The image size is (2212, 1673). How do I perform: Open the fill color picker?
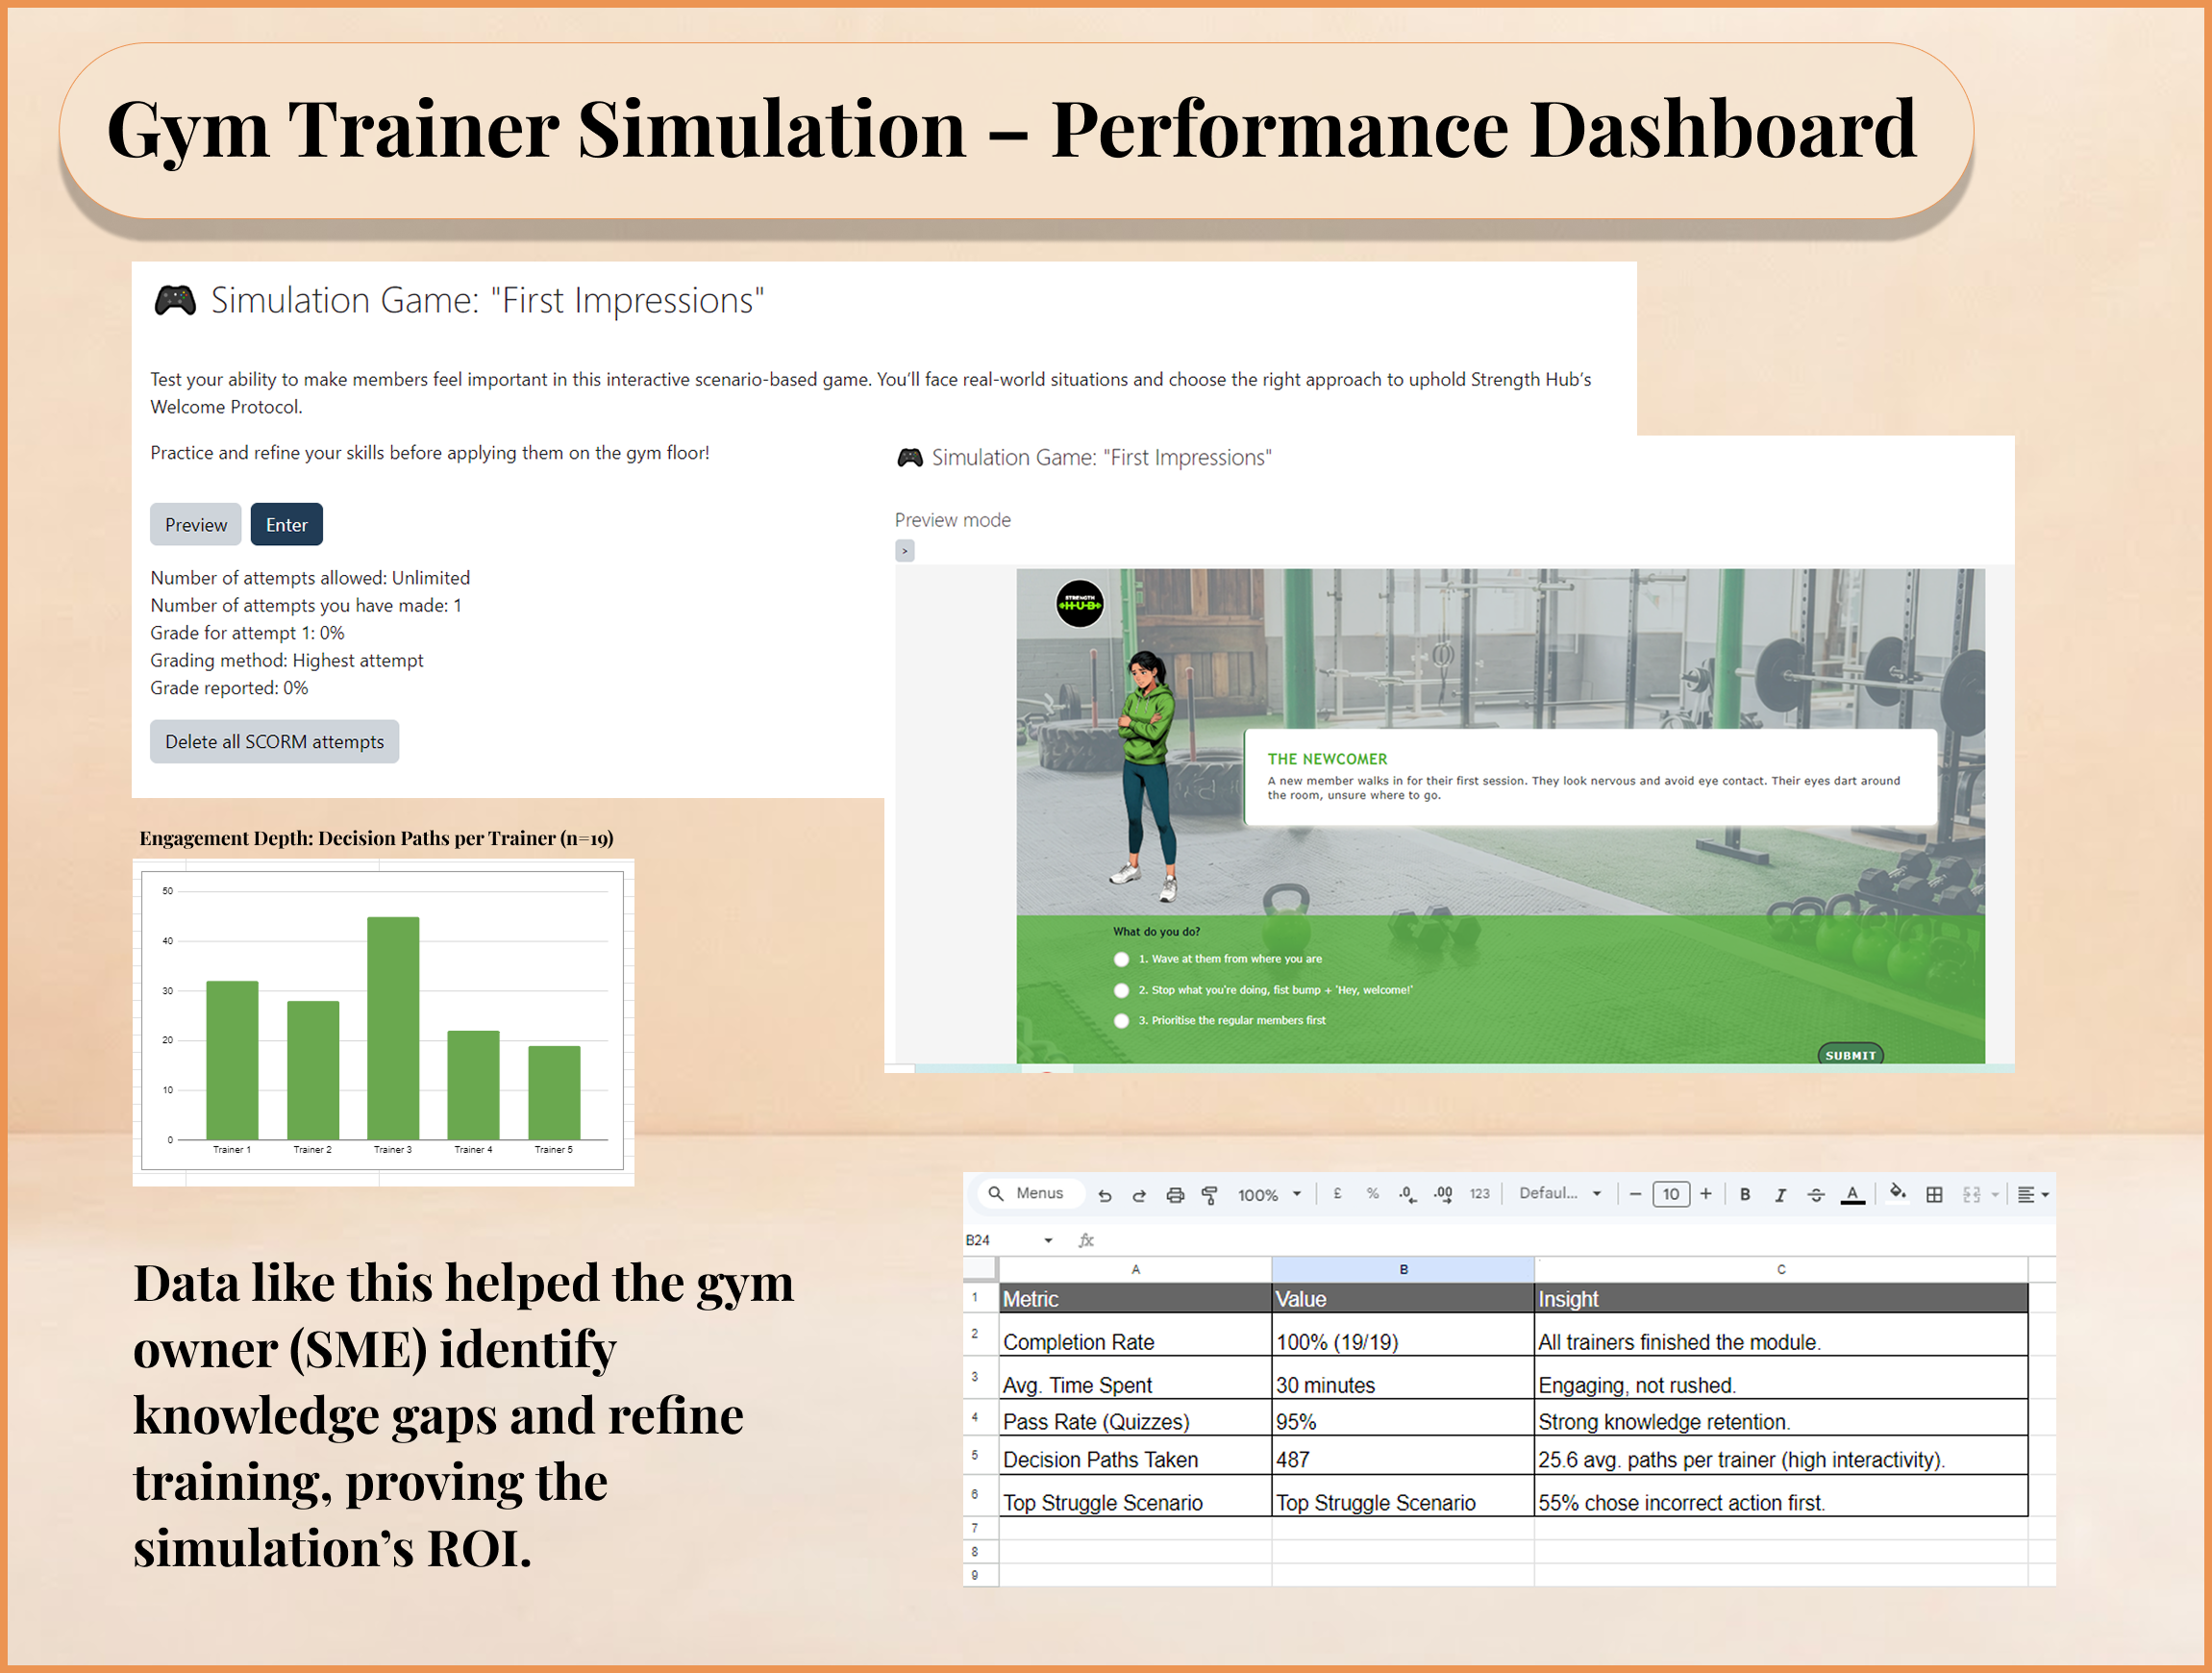1897,1194
